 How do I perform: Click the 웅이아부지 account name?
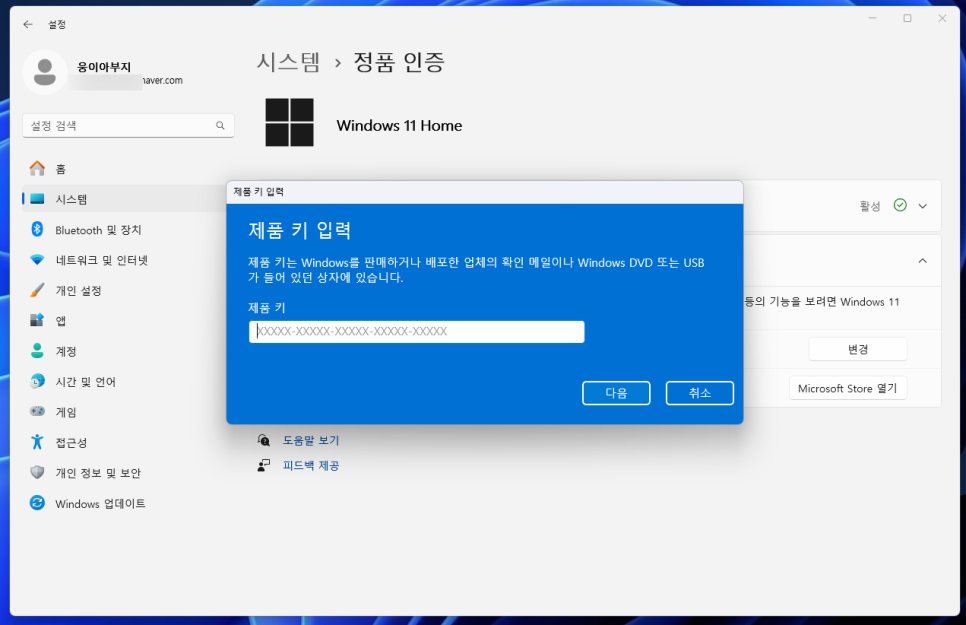[104, 67]
